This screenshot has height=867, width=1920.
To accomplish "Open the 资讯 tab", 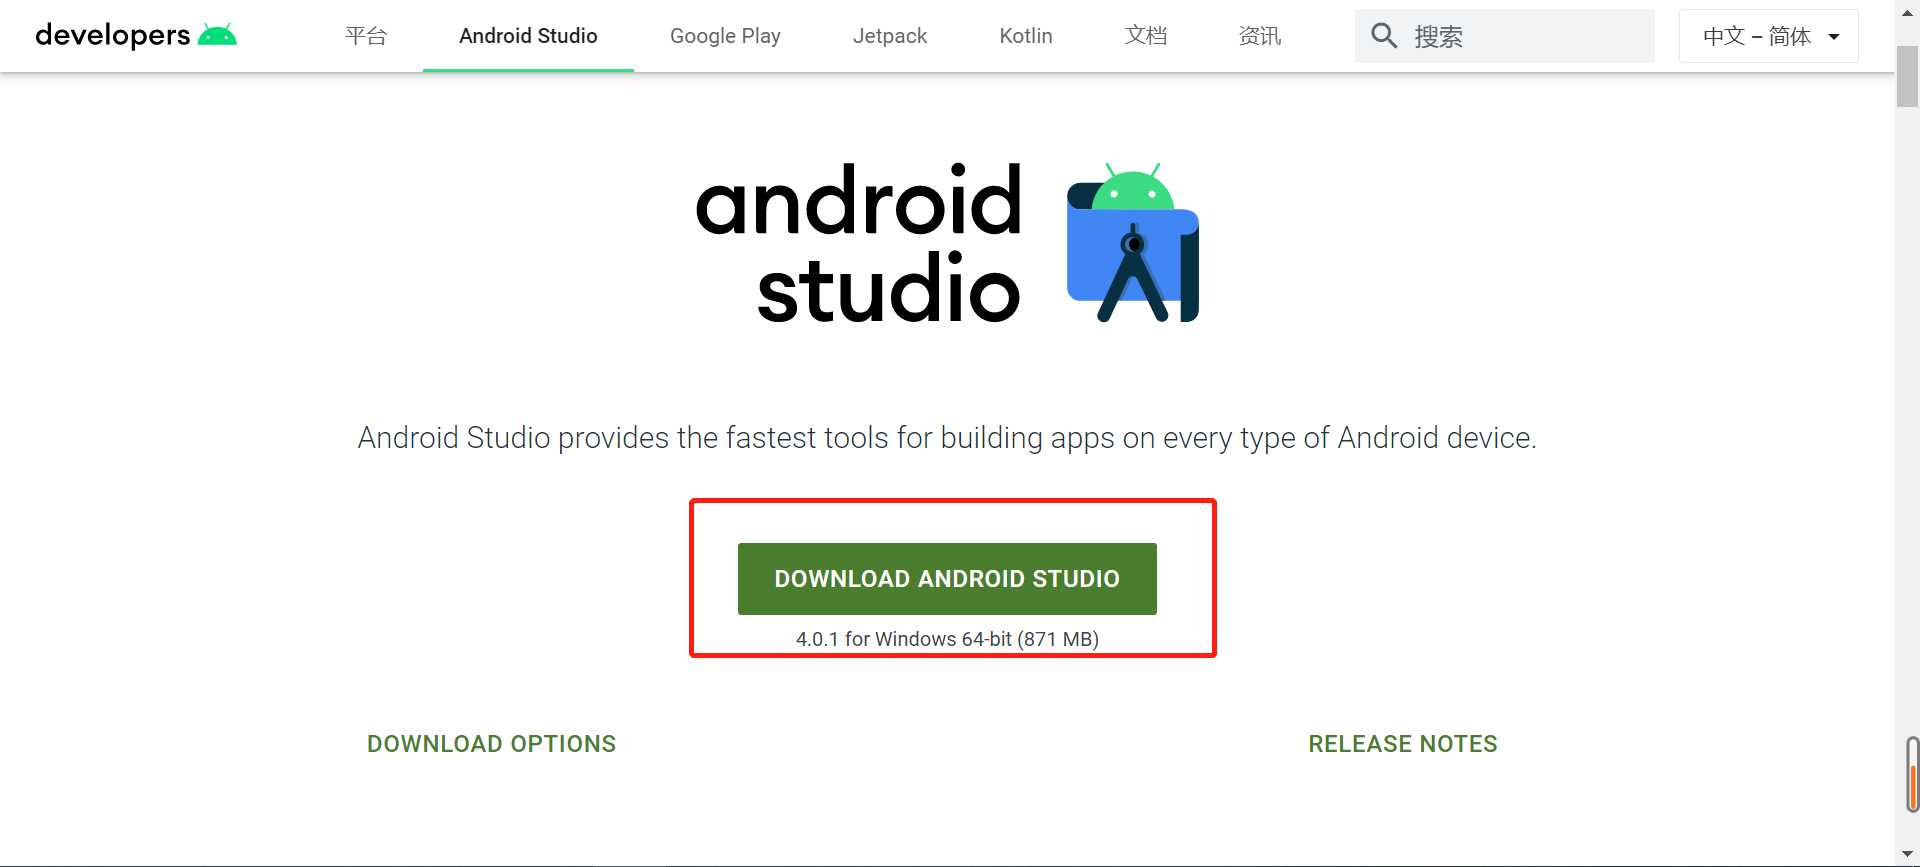I will 1260,36.
